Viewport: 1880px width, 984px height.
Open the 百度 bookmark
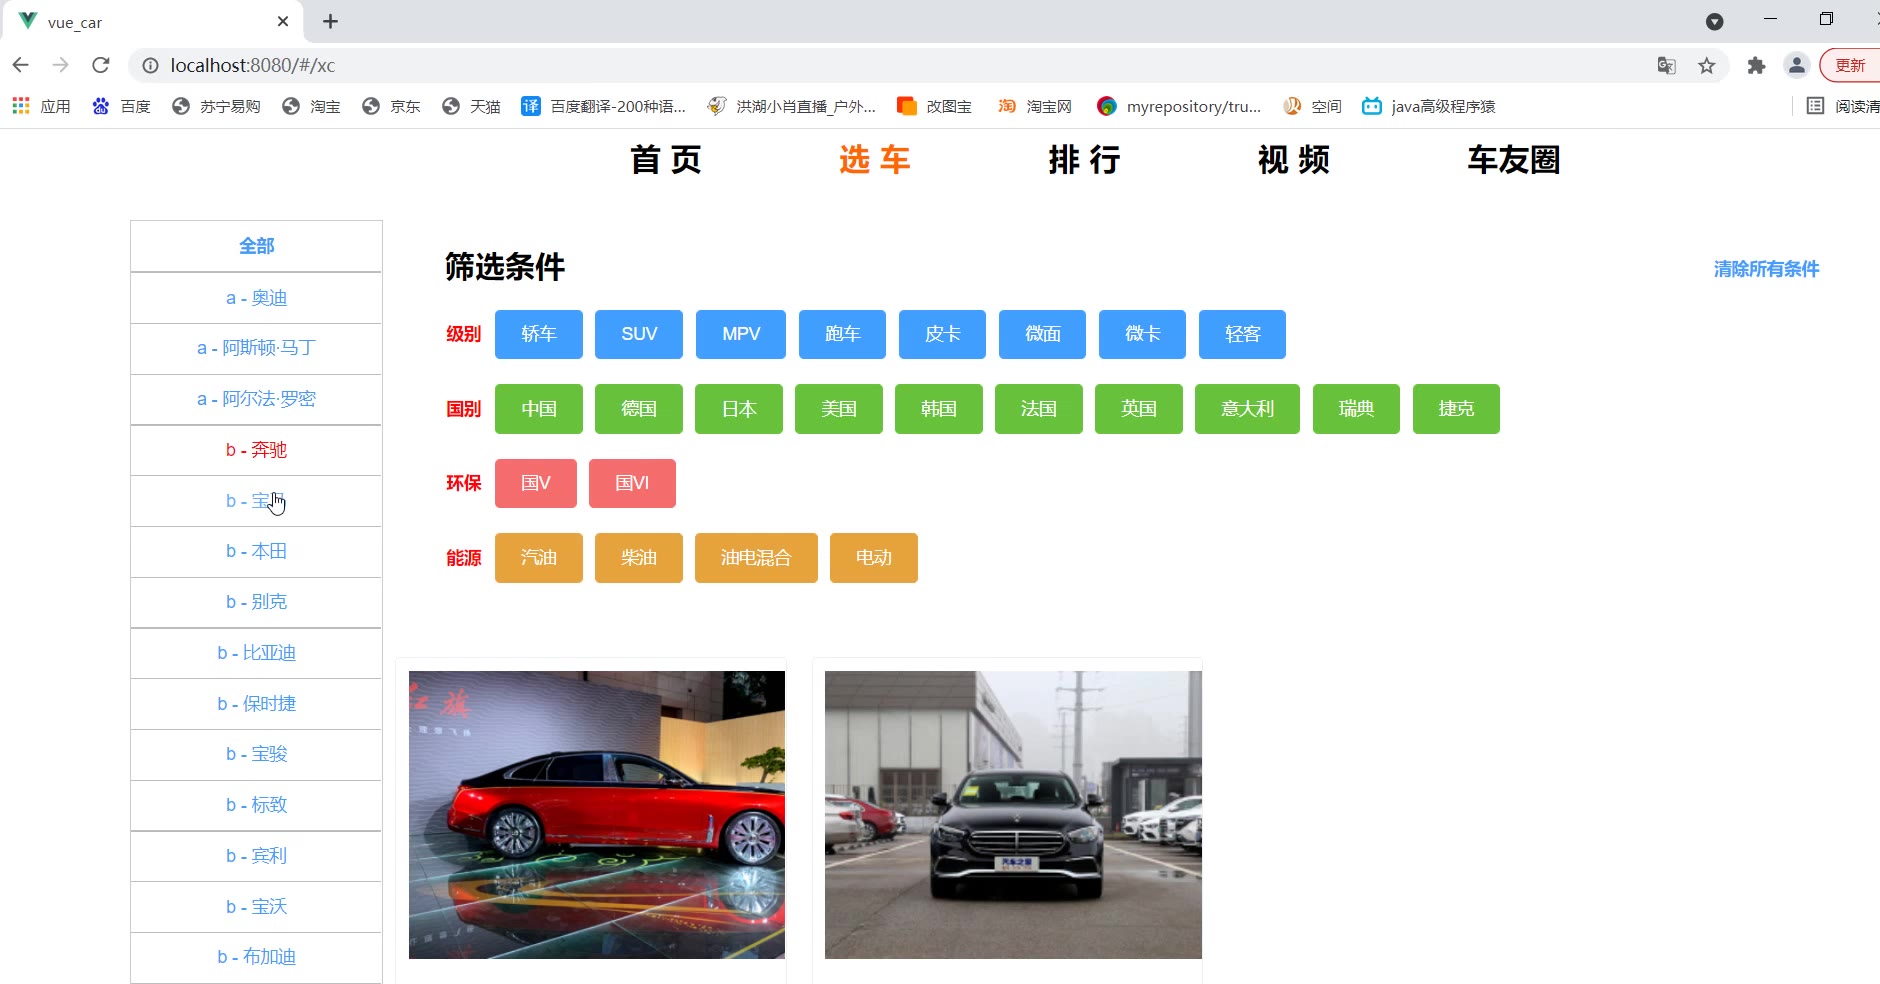click(121, 106)
